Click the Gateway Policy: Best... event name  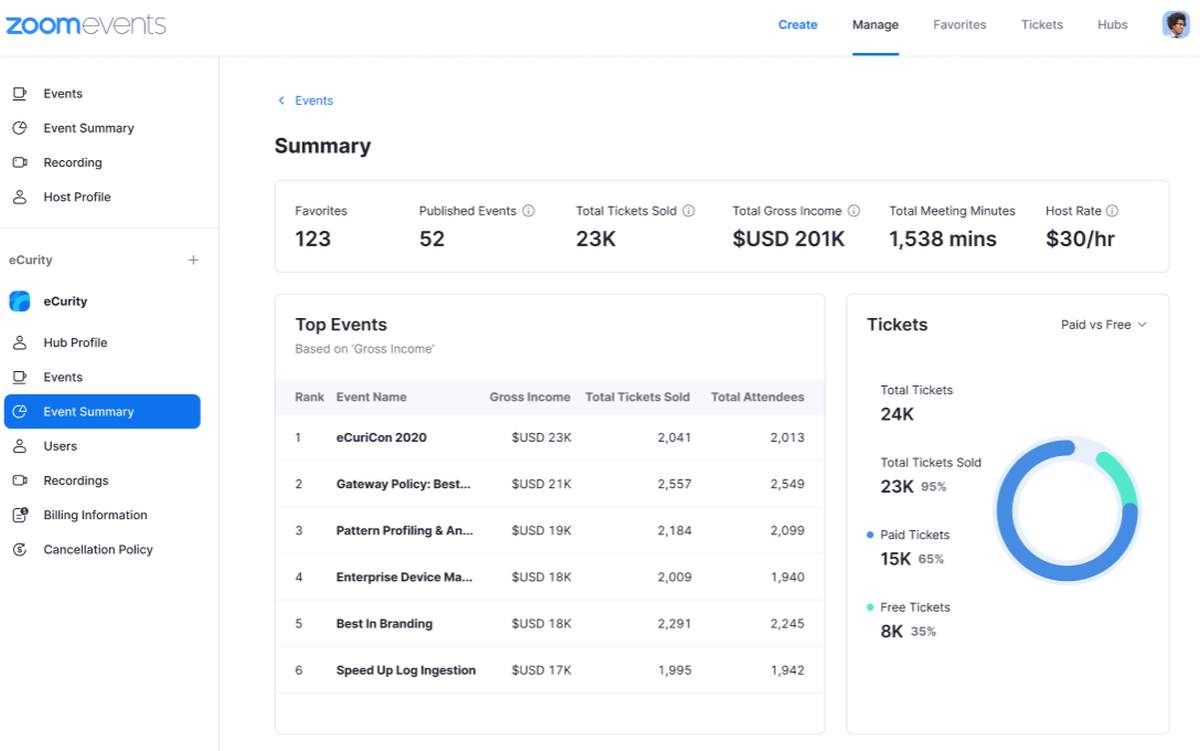coord(403,484)
